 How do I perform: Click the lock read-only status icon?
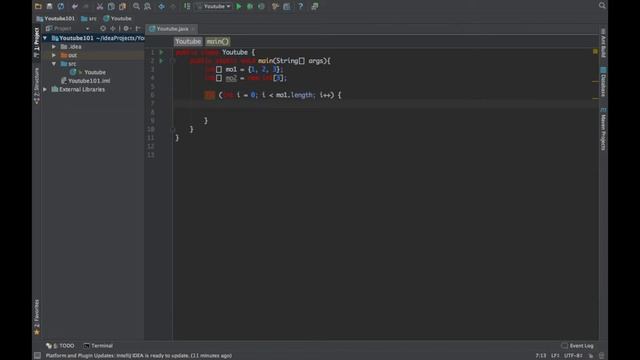(x=591, y=356)
